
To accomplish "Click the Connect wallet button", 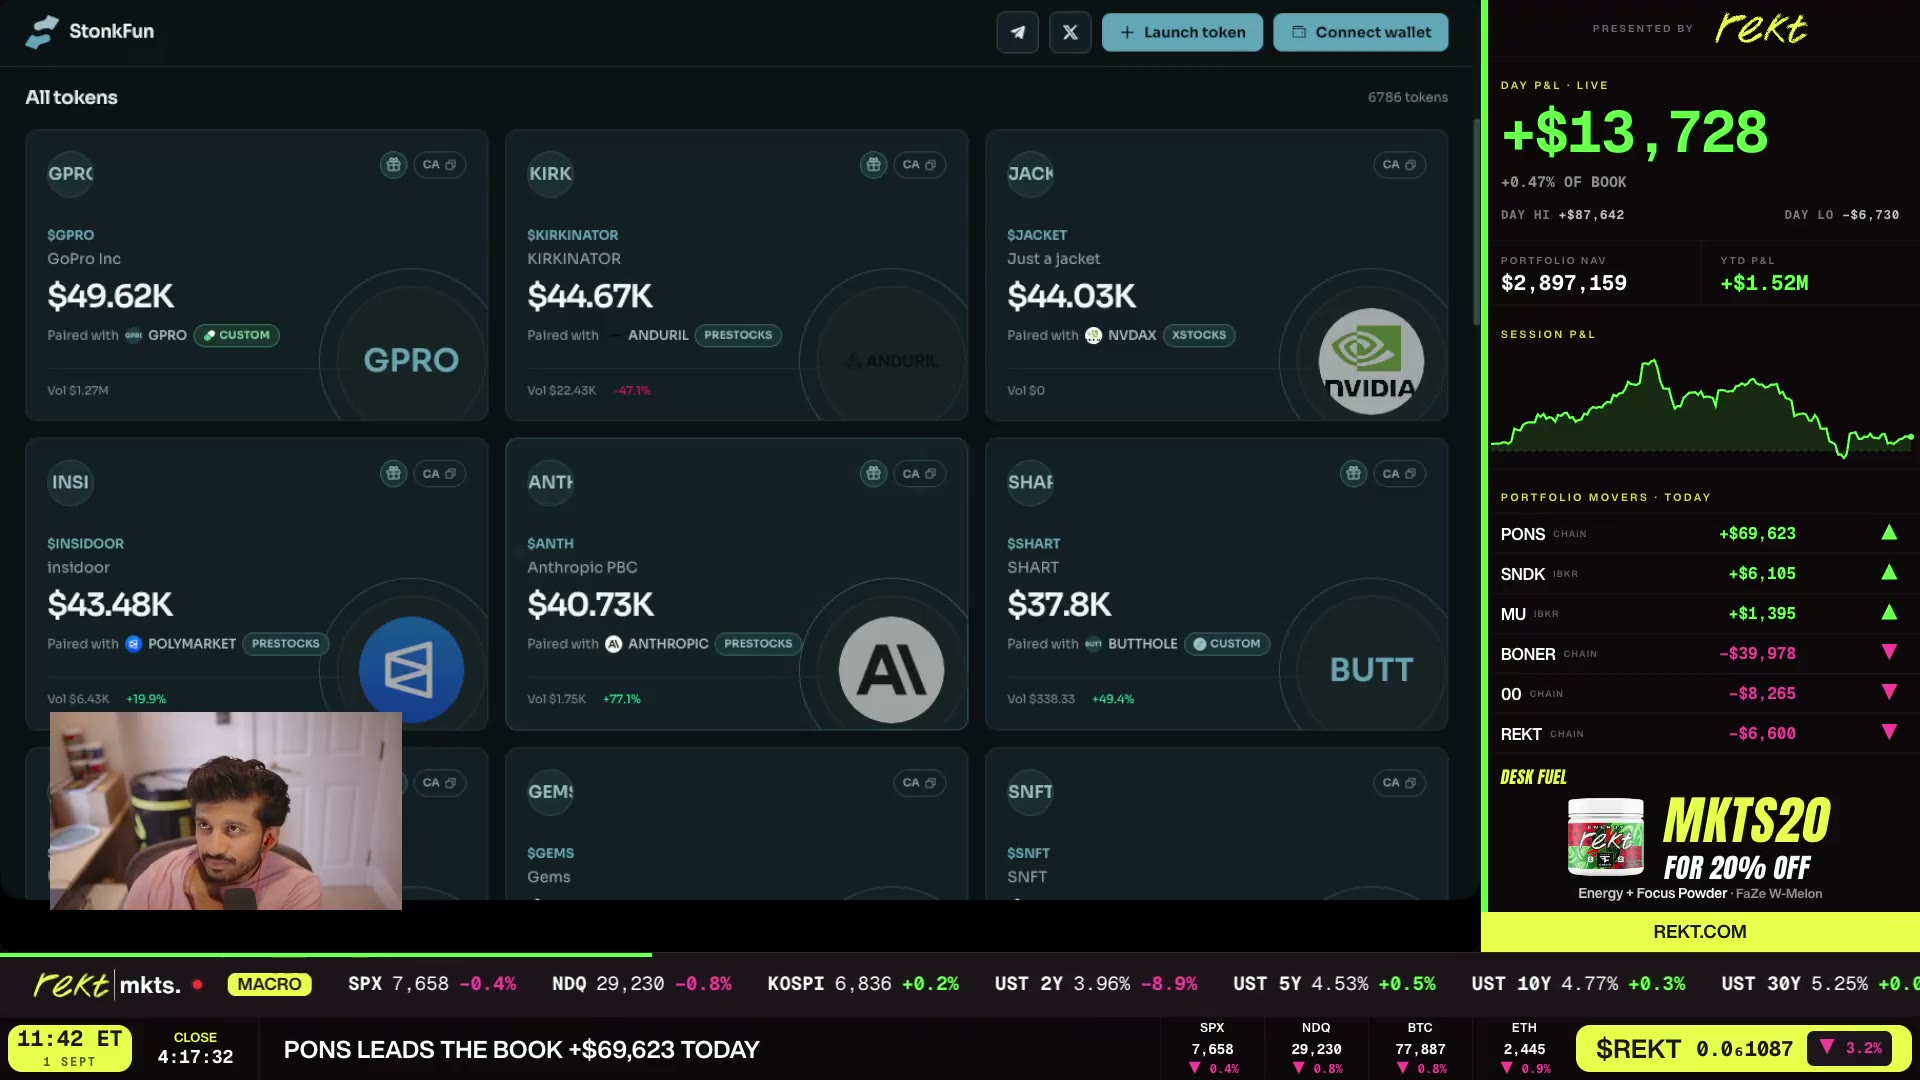I will click(1360, 32).
